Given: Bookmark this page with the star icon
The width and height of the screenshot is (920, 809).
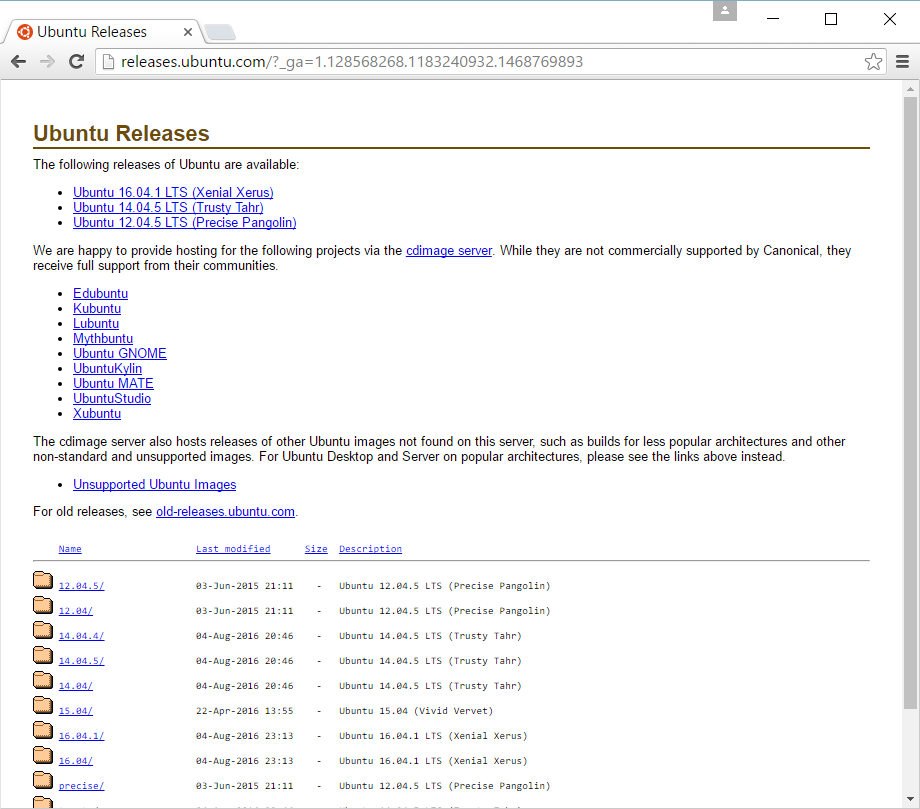Looking at the screenshot, I should click(x=873, y=62).
